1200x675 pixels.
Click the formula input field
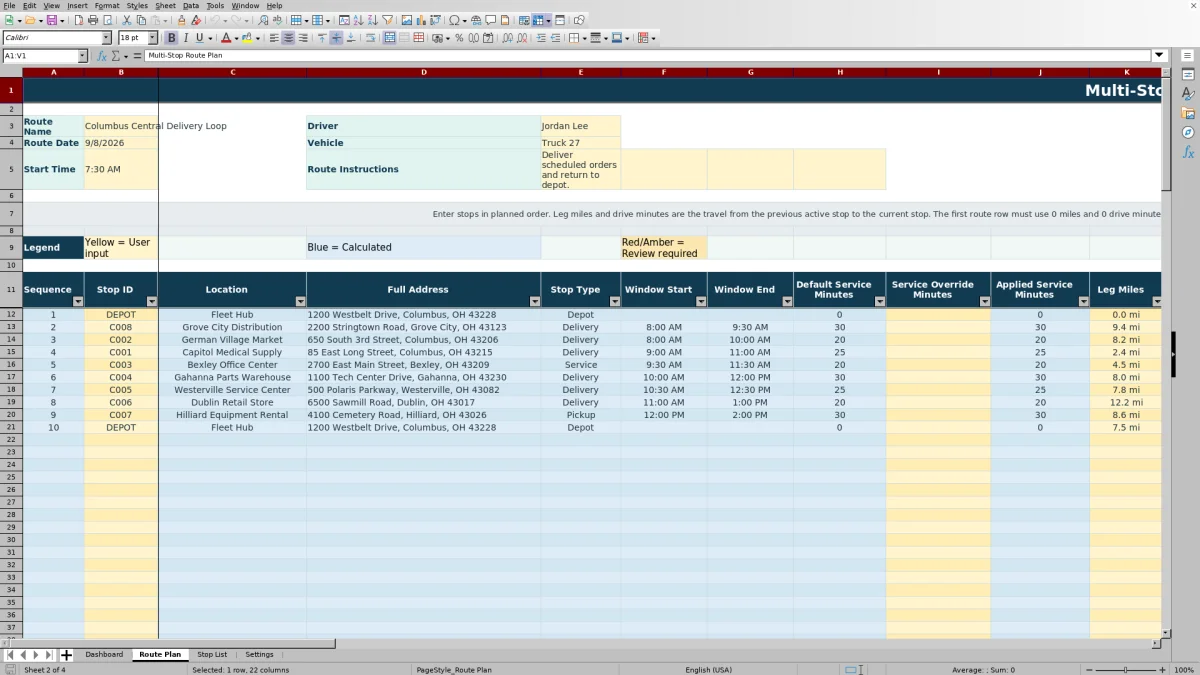tap(648, 56)
